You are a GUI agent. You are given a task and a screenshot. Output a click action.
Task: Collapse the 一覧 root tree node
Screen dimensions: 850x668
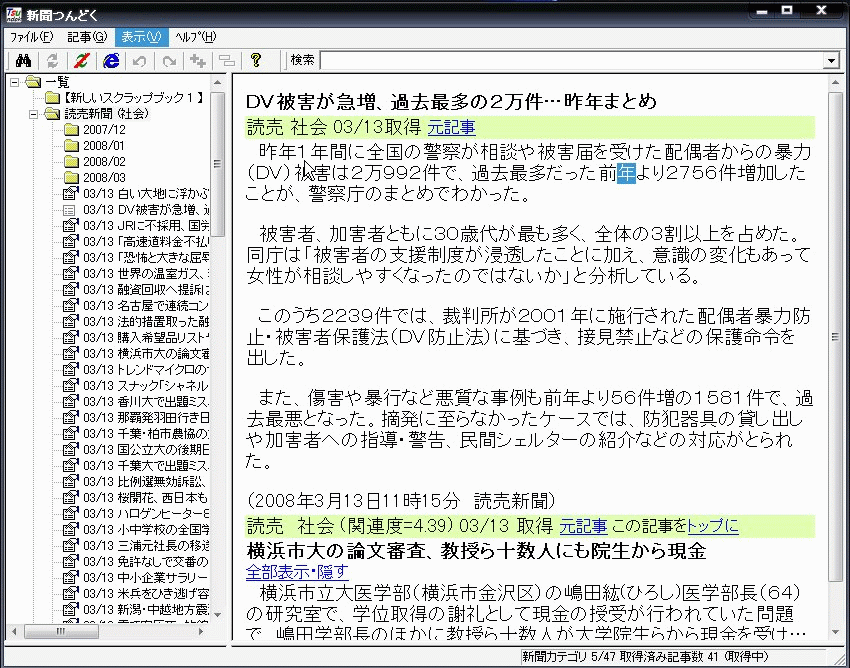[15, 82]
